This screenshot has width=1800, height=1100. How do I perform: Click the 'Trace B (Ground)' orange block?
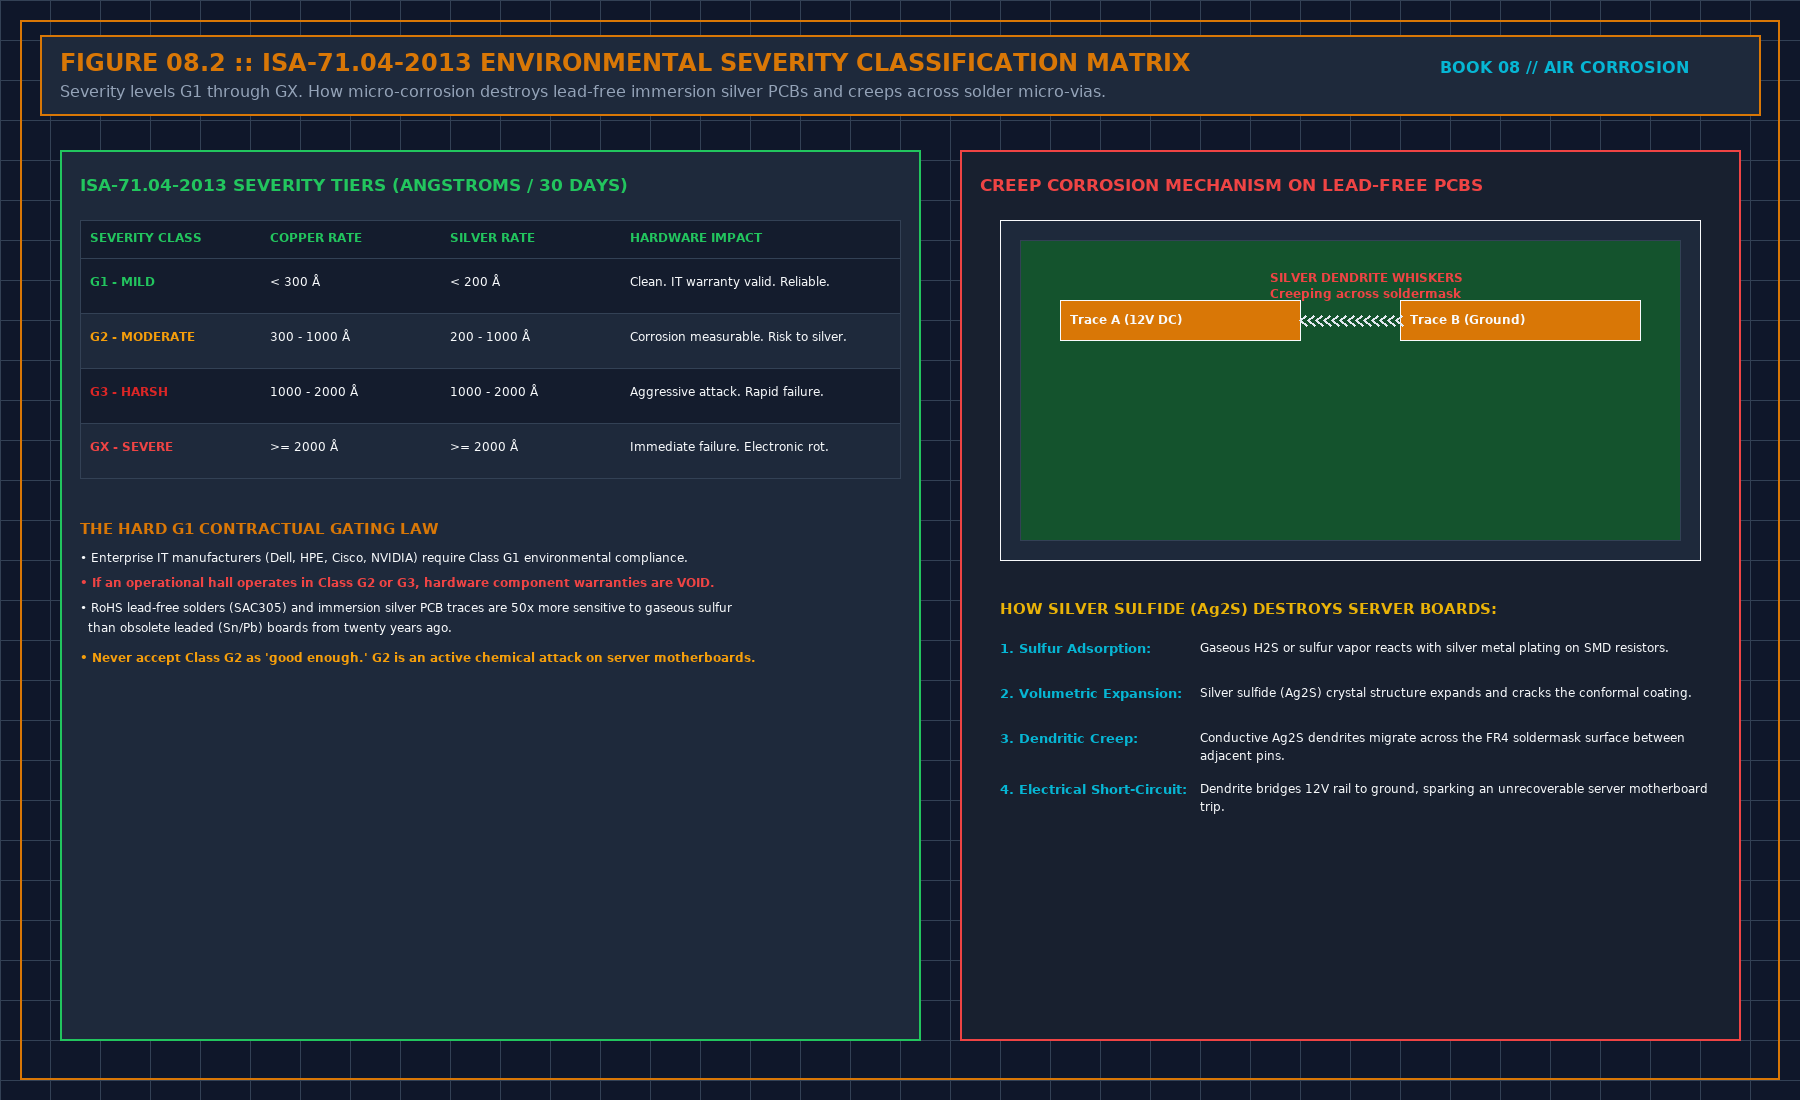[x=1520, y=320]
